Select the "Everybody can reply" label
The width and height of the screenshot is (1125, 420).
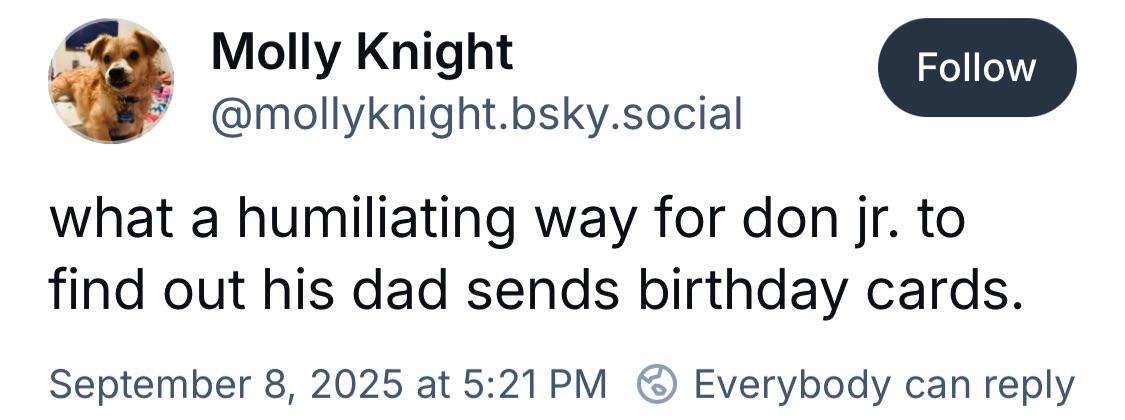coord(884,383)
